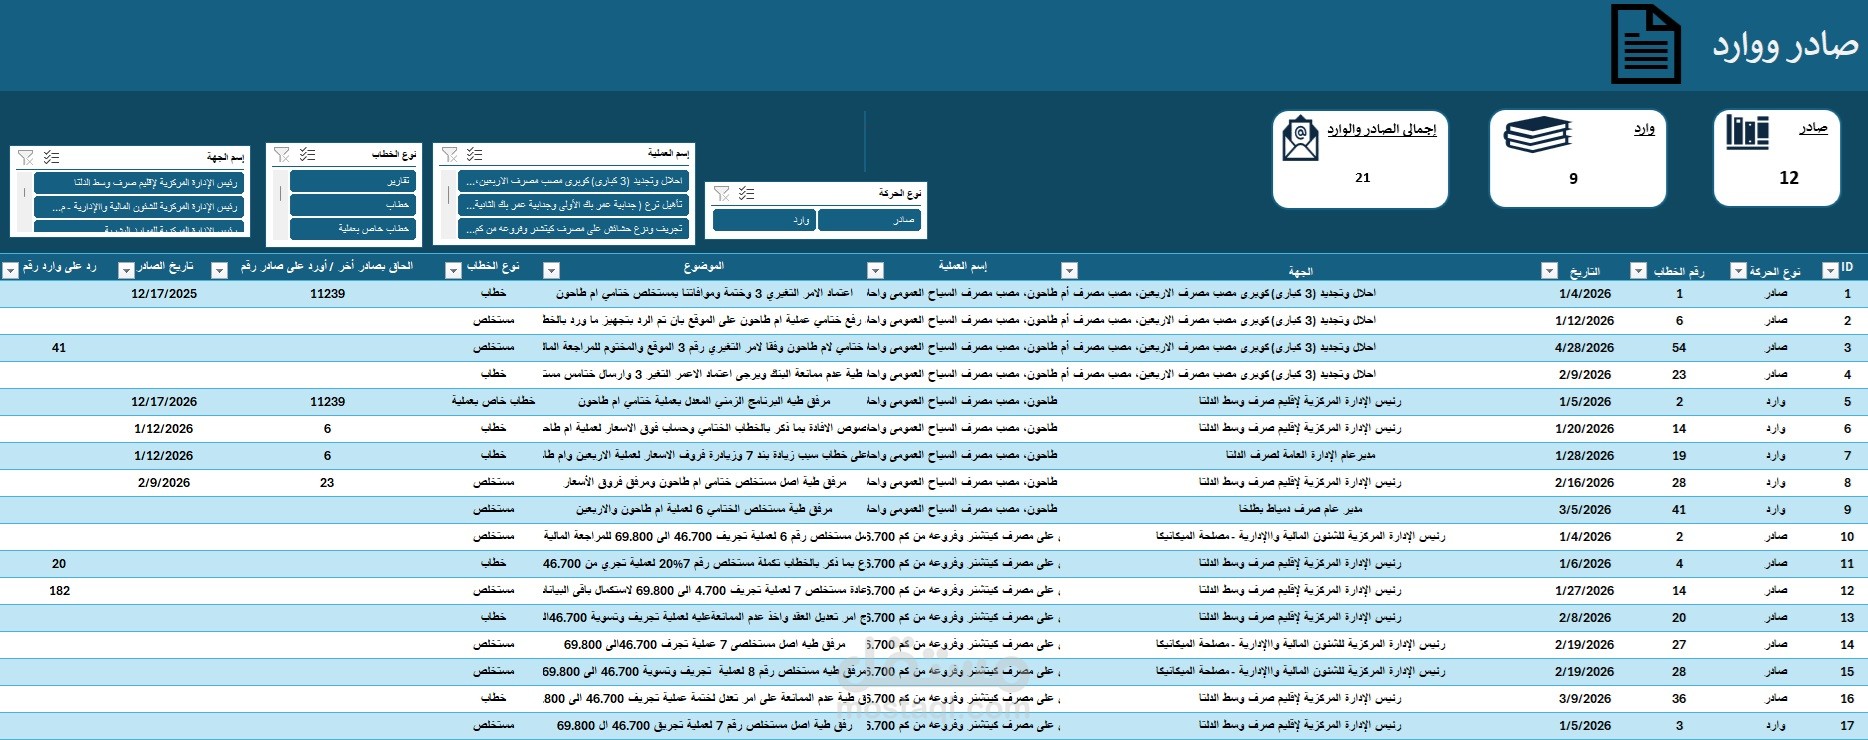Click the إجمالي total value 21
1868x740 pixels.
tap(1363, 178)
